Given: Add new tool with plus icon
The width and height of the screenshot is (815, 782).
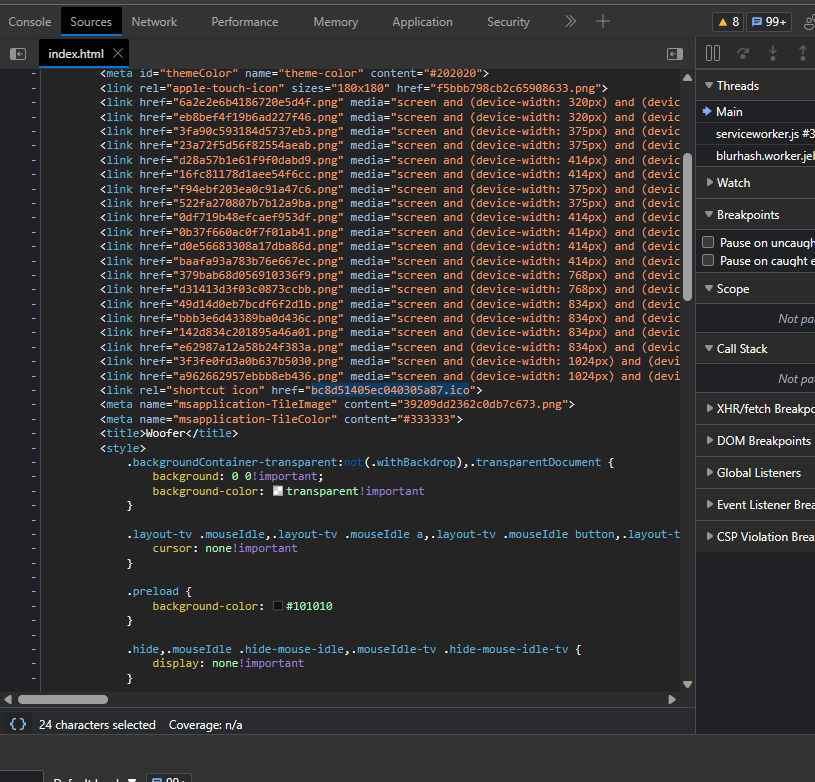Looking at the screenshot, I should click(603, 21).
